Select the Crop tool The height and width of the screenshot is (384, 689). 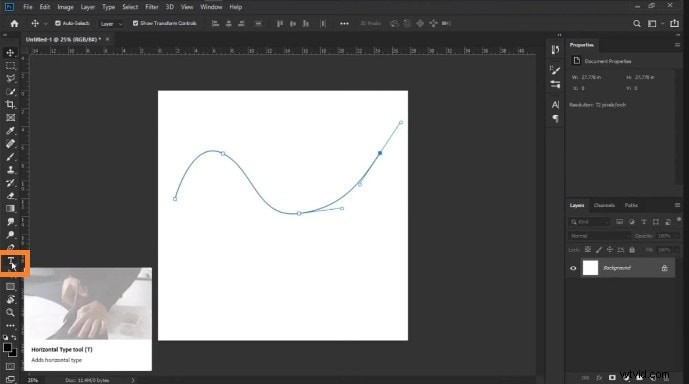click(10, 105)
